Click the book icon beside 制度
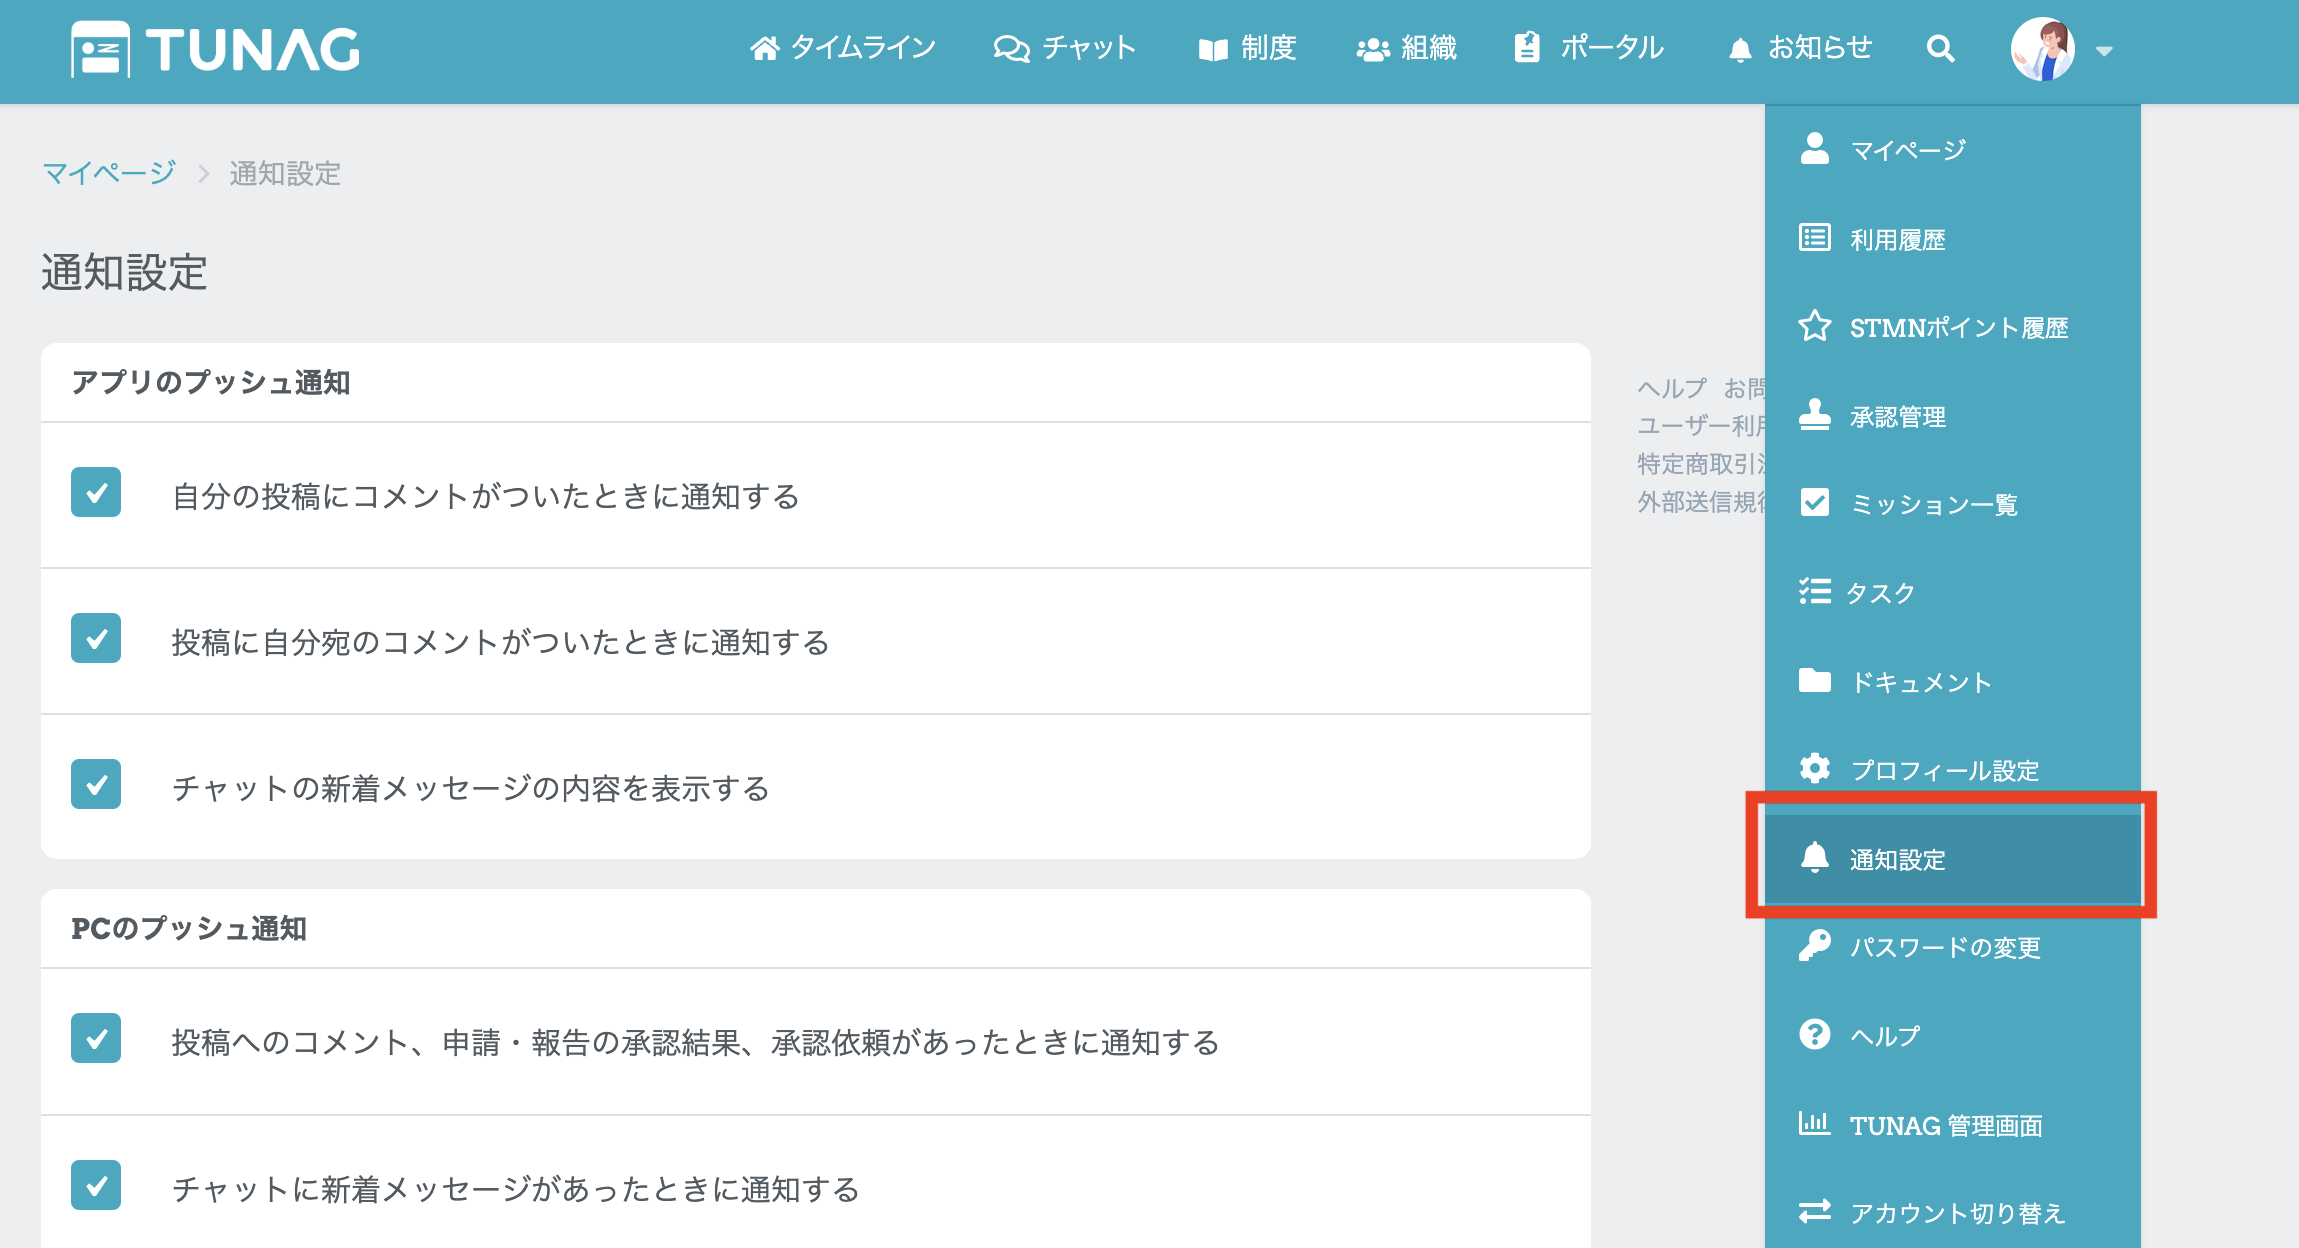Image resolution: width=2299 pixels, height=1248 pixels. point(1213,49)
